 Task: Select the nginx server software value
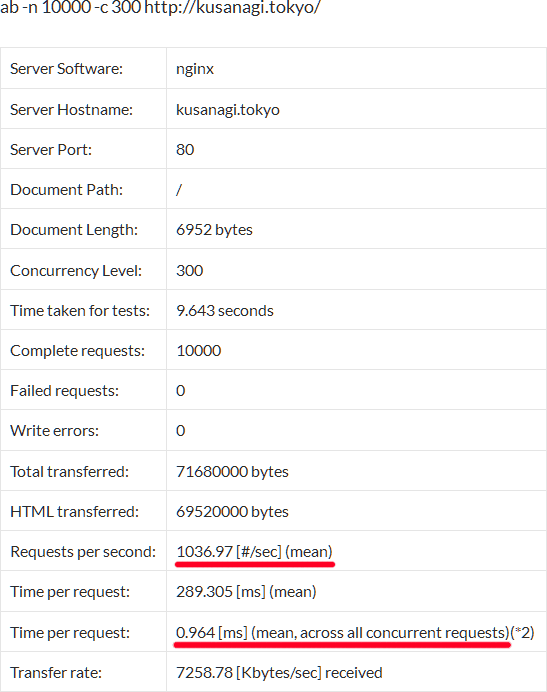(195, 69)
